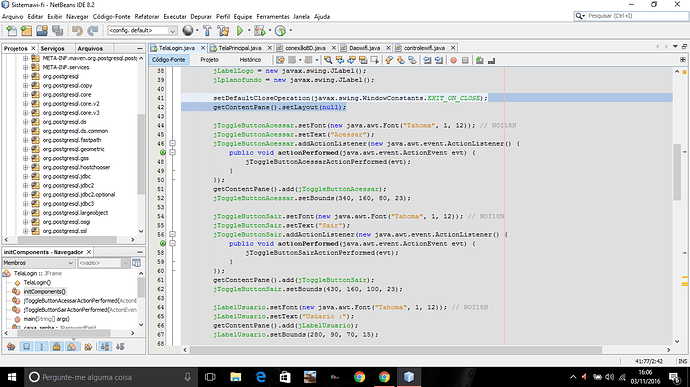Open the Refatorar menu
Screen dimensions: 690x387
147,16
